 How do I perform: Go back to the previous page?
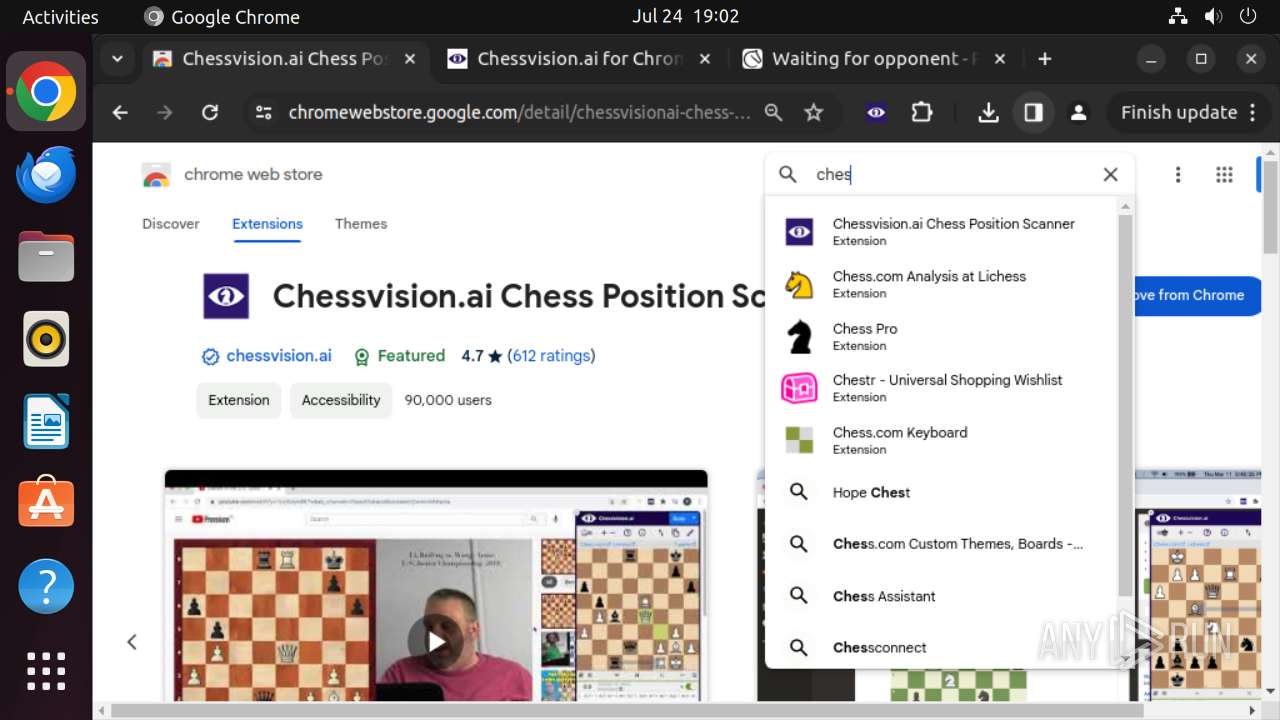tap(120, 113)
